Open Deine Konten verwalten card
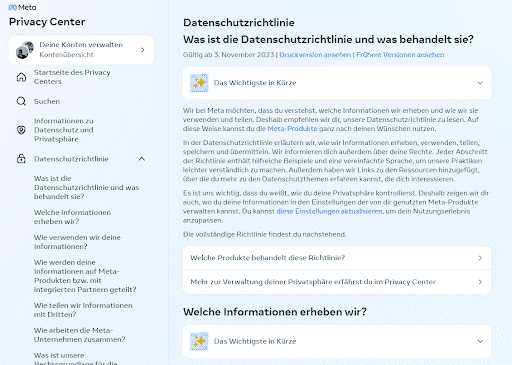This screenshot has height=365, width=512. (81, 50)
